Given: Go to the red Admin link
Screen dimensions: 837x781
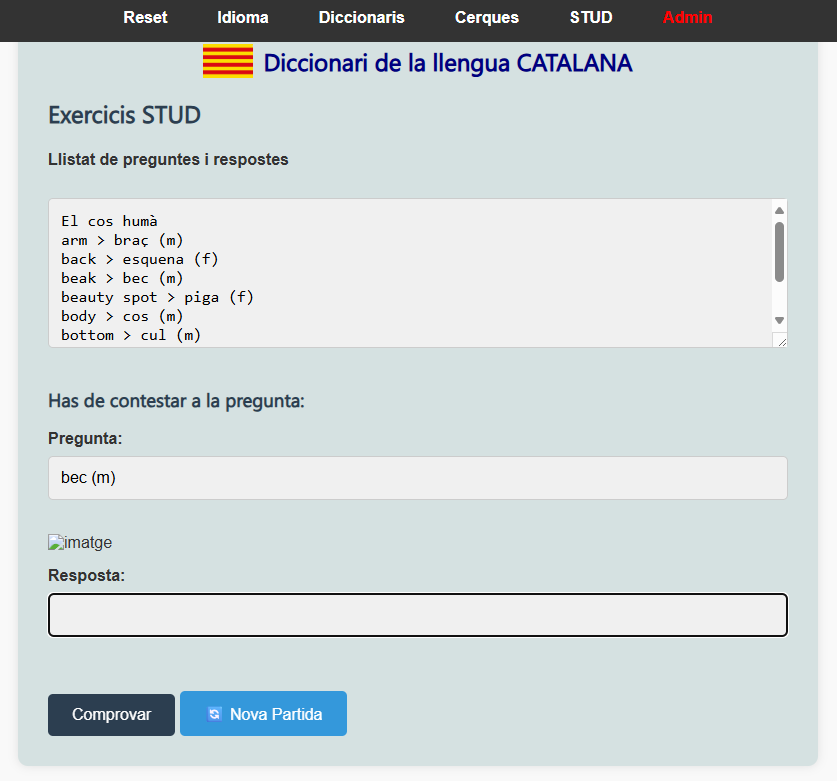Looking at the screenshot, I should click(x=688, y=18).
